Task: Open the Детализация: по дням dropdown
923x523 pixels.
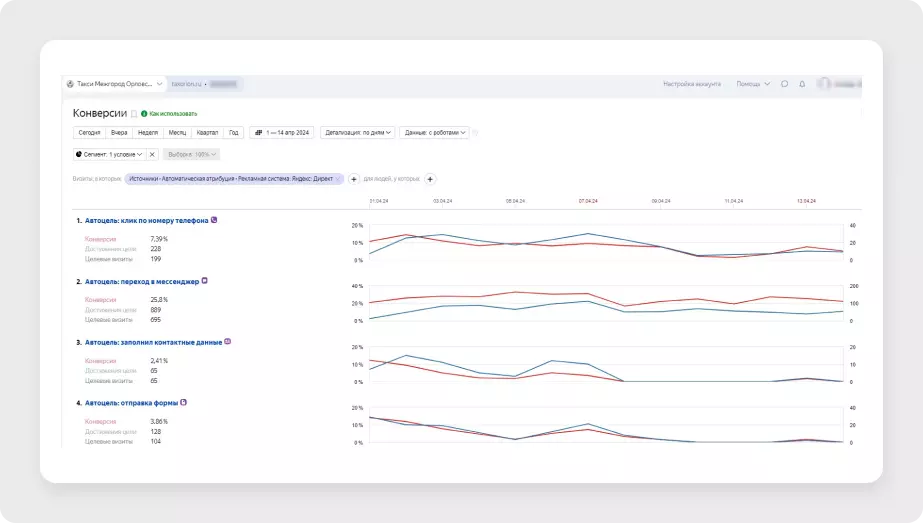Action: 357,133
